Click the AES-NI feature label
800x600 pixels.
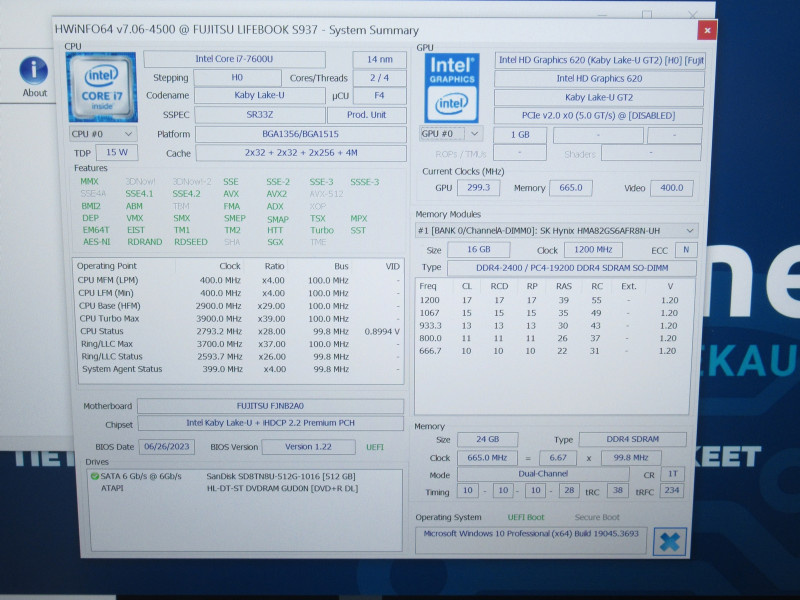point(96,242)
